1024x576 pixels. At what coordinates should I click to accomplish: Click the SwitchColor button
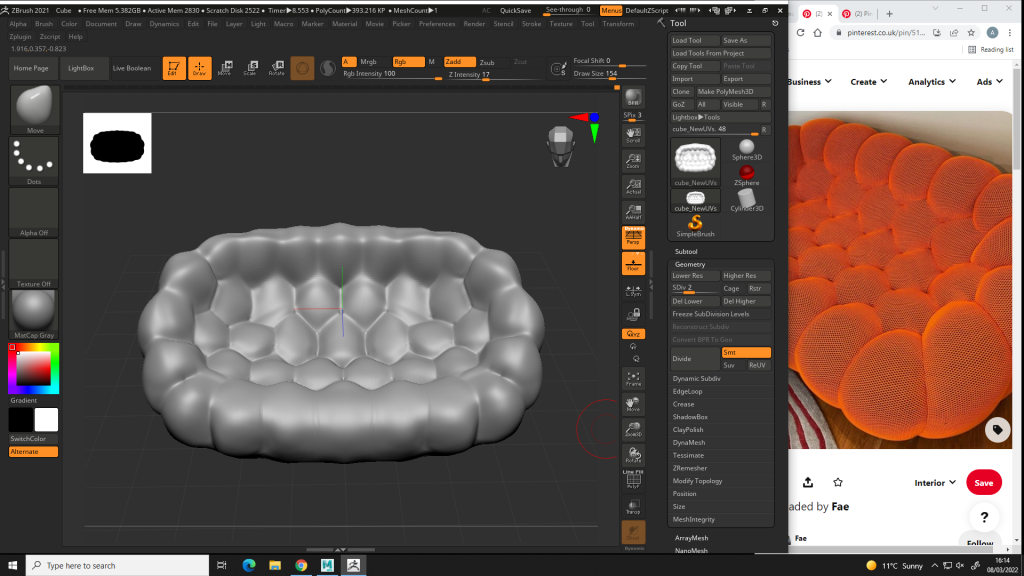click(33, 439)
